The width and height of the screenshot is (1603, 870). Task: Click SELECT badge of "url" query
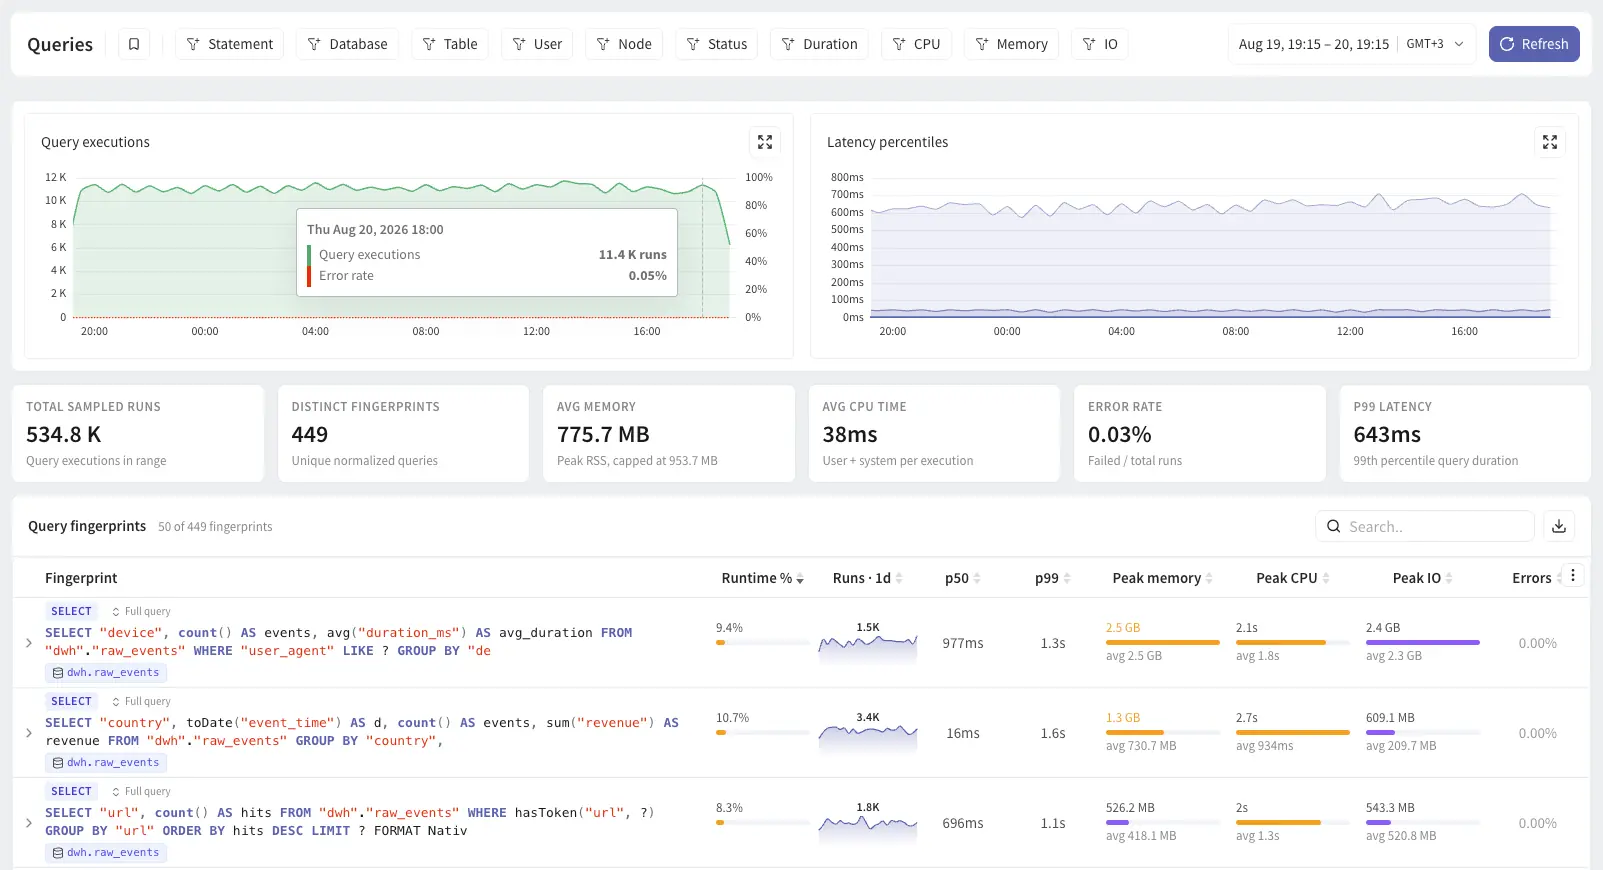(71, 791)
